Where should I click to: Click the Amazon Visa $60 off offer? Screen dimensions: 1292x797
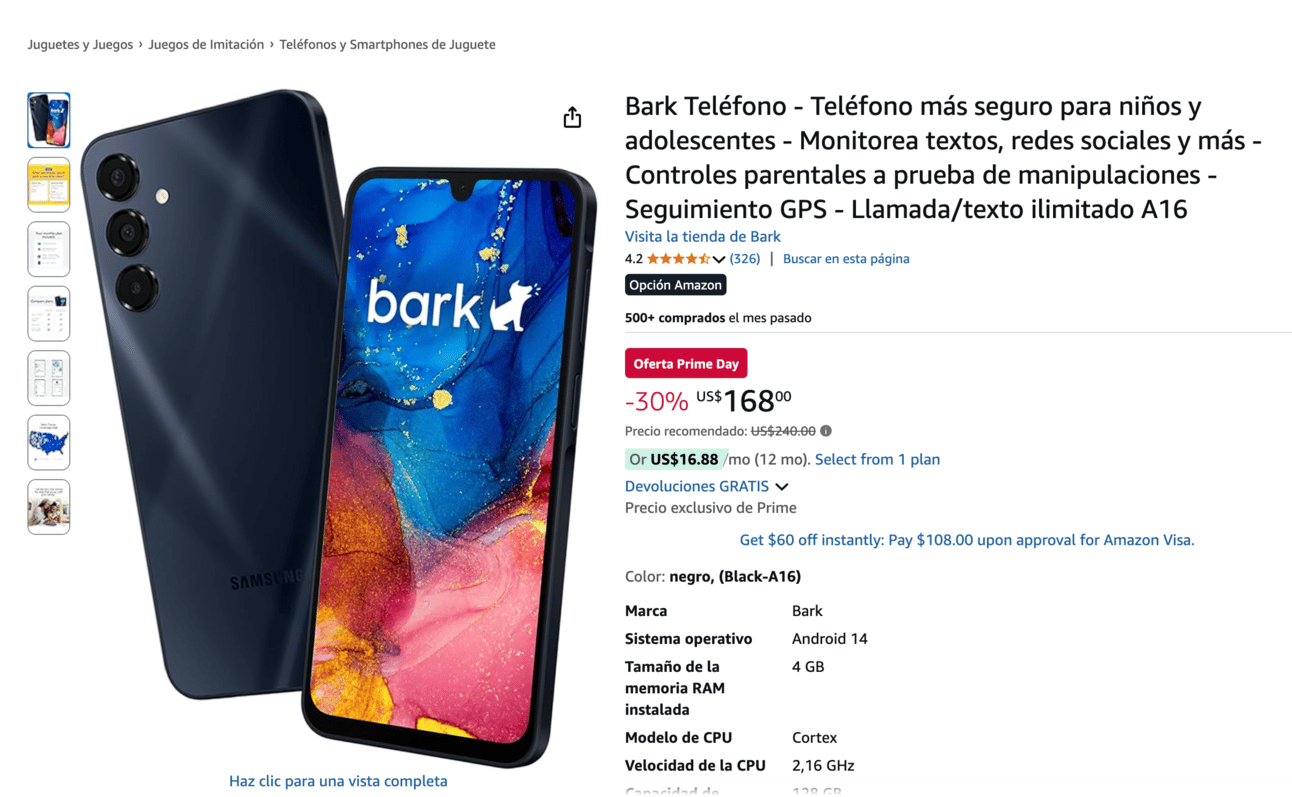pyautogui.click(x=967, y=540)
